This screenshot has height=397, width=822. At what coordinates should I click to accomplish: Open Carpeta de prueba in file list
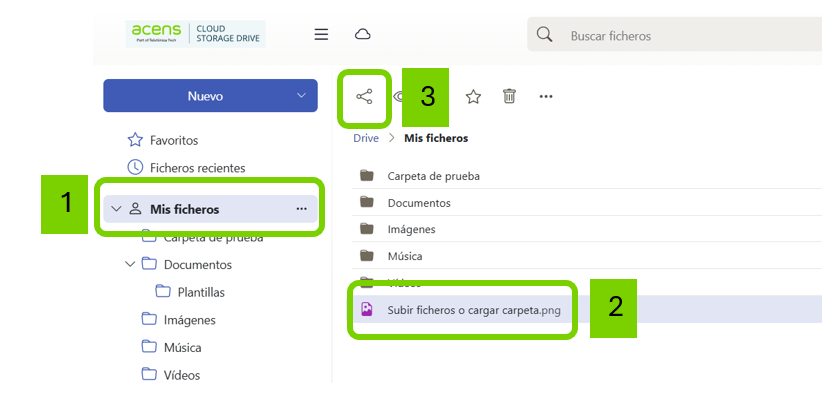point(434,176)
